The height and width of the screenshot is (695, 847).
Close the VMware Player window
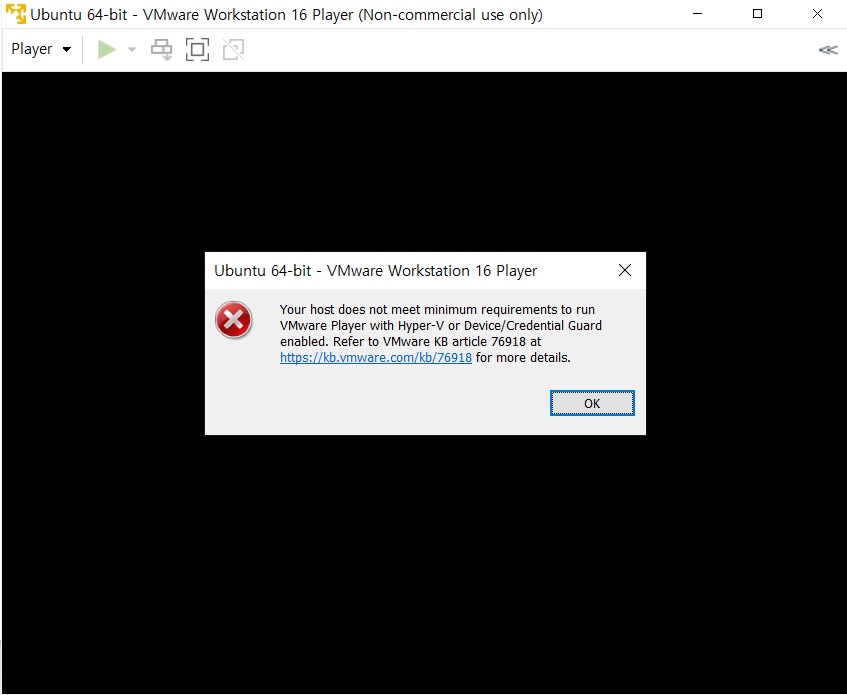tap(817, 14)
